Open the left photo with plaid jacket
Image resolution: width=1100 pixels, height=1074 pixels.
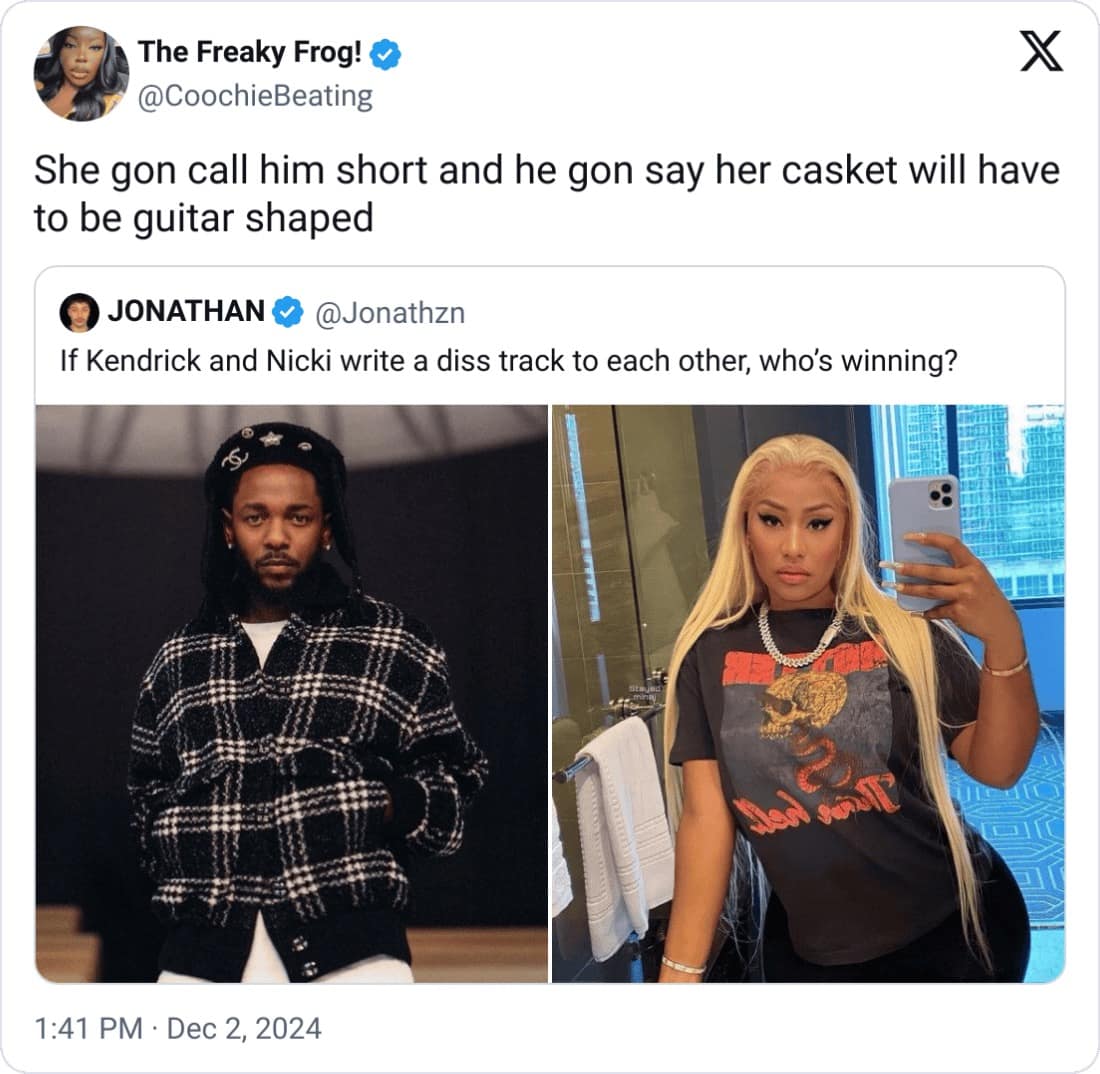pyautogui.click(x=291, y=693)
